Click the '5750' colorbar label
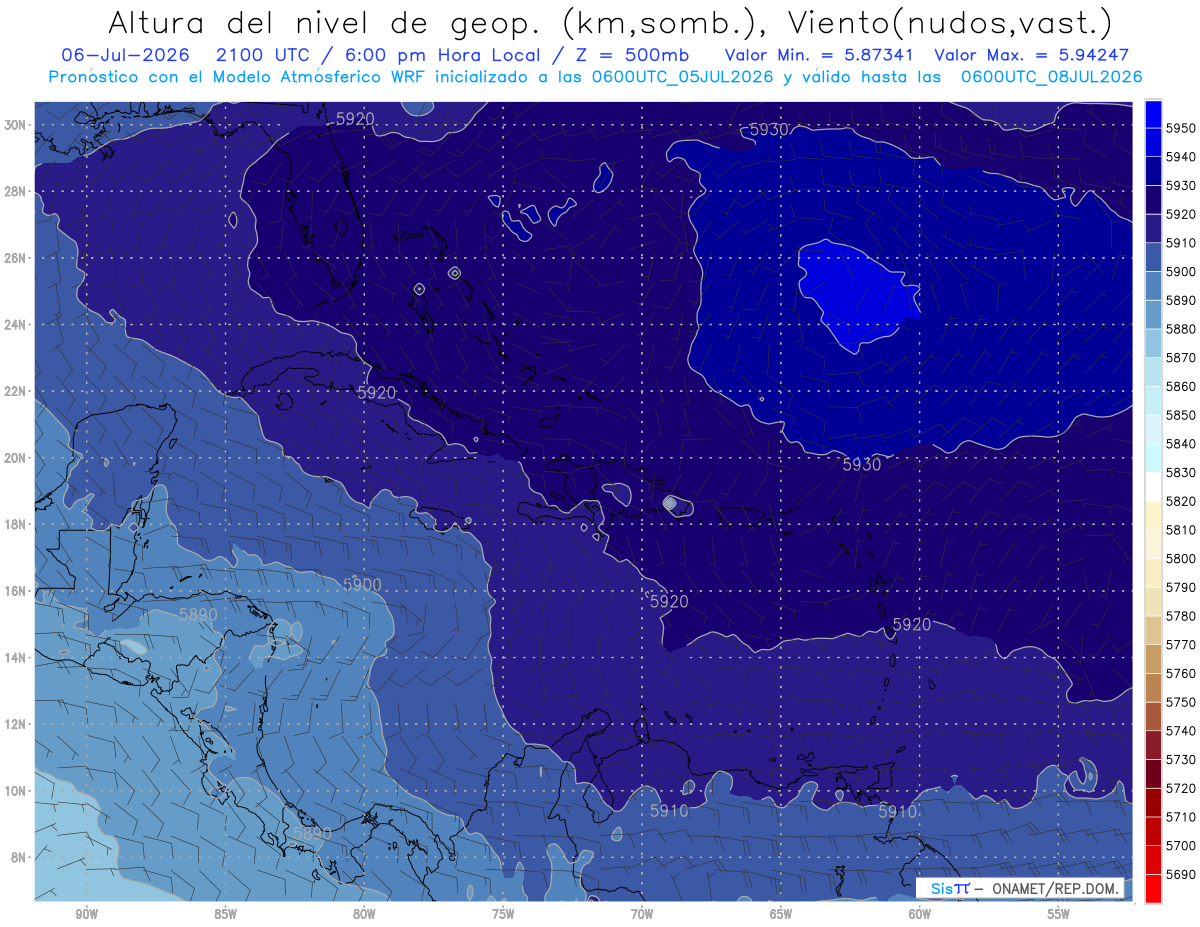 coord(1181,702)
